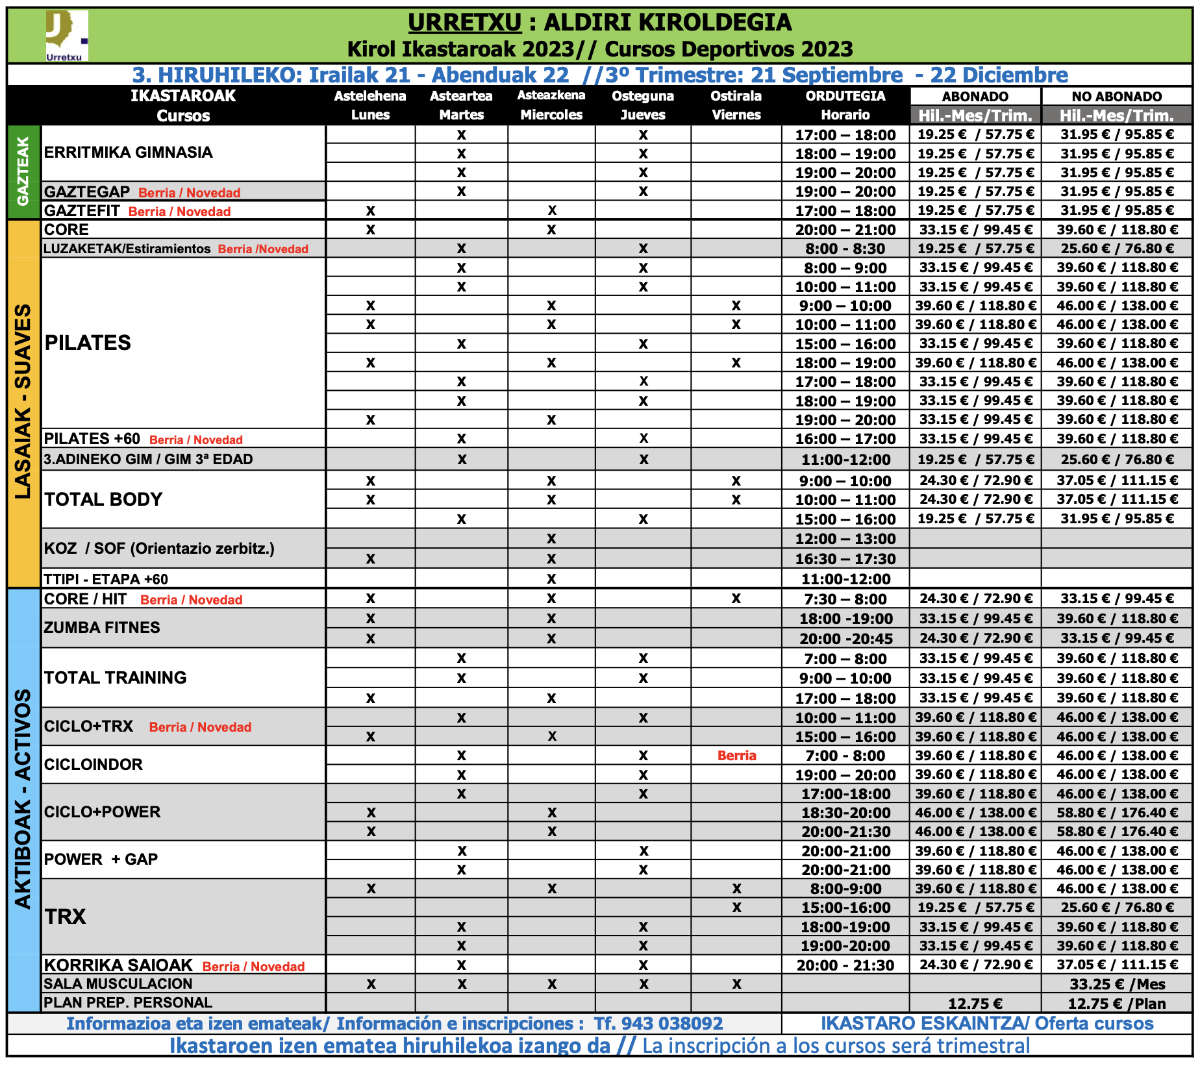This screenshot has width=1200, height=1066.
Task: Select the '20:00 -20:45' Zumba schedule
Action: tap(846, 638)
